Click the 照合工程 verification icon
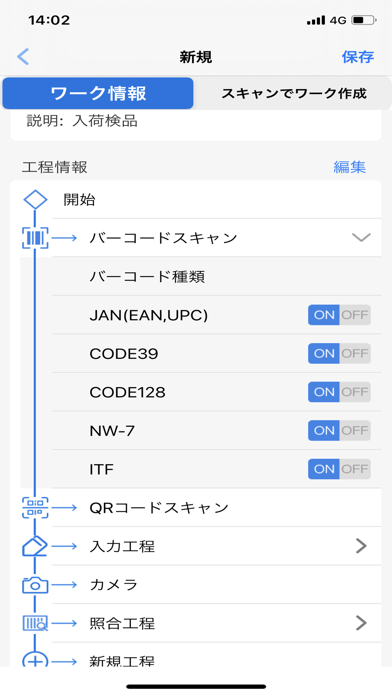Image resolution: width=392 pixels, height=696 pixels. tap(35, 623)
